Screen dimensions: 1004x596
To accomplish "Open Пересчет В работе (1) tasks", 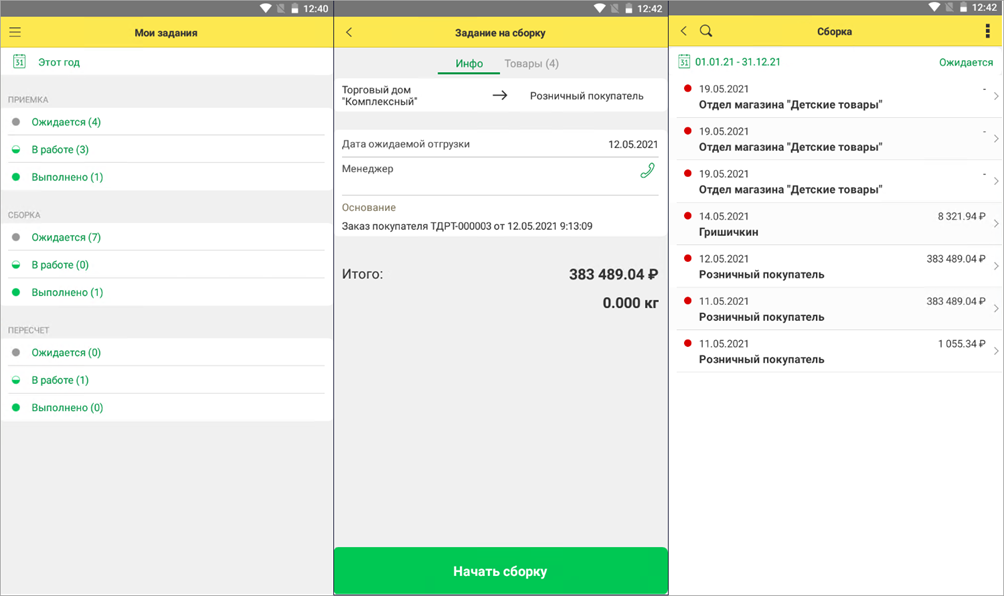I will click(x=60, y=380).
